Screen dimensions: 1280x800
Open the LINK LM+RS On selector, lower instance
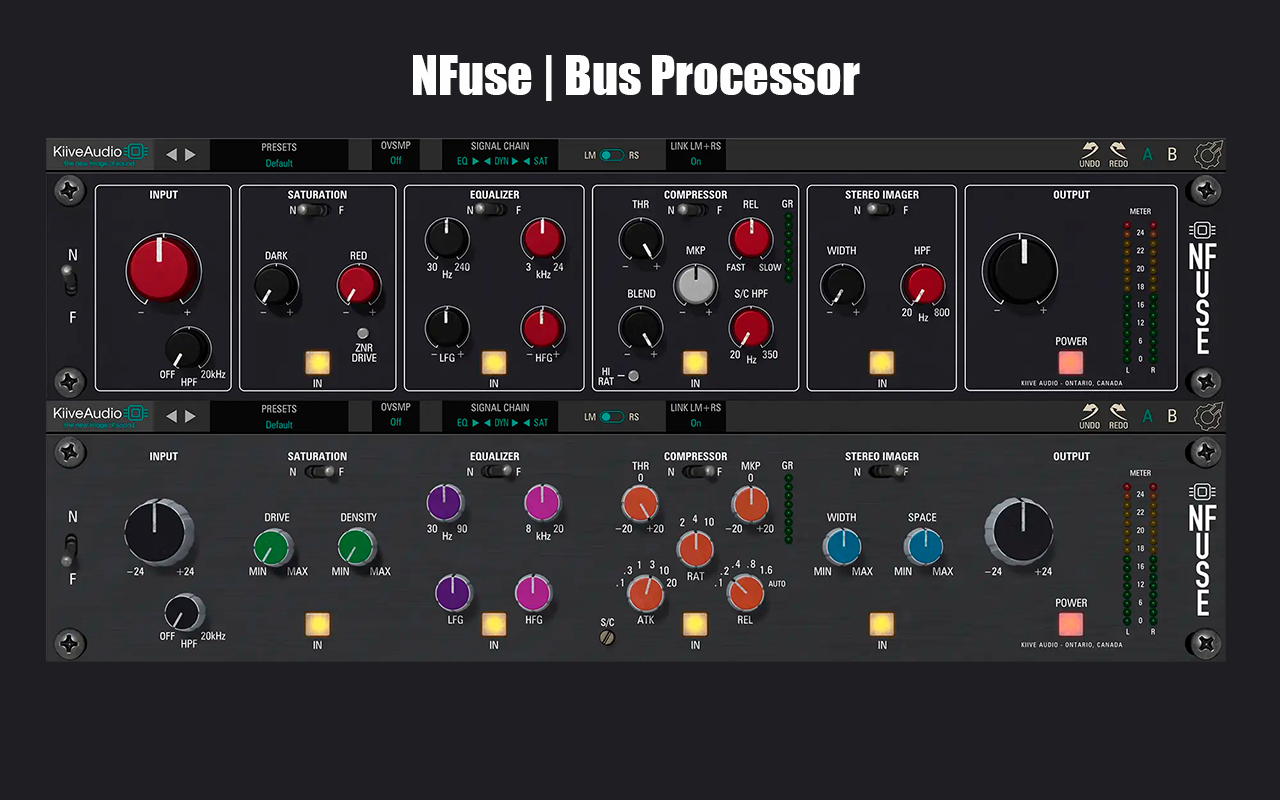(695, 417)
